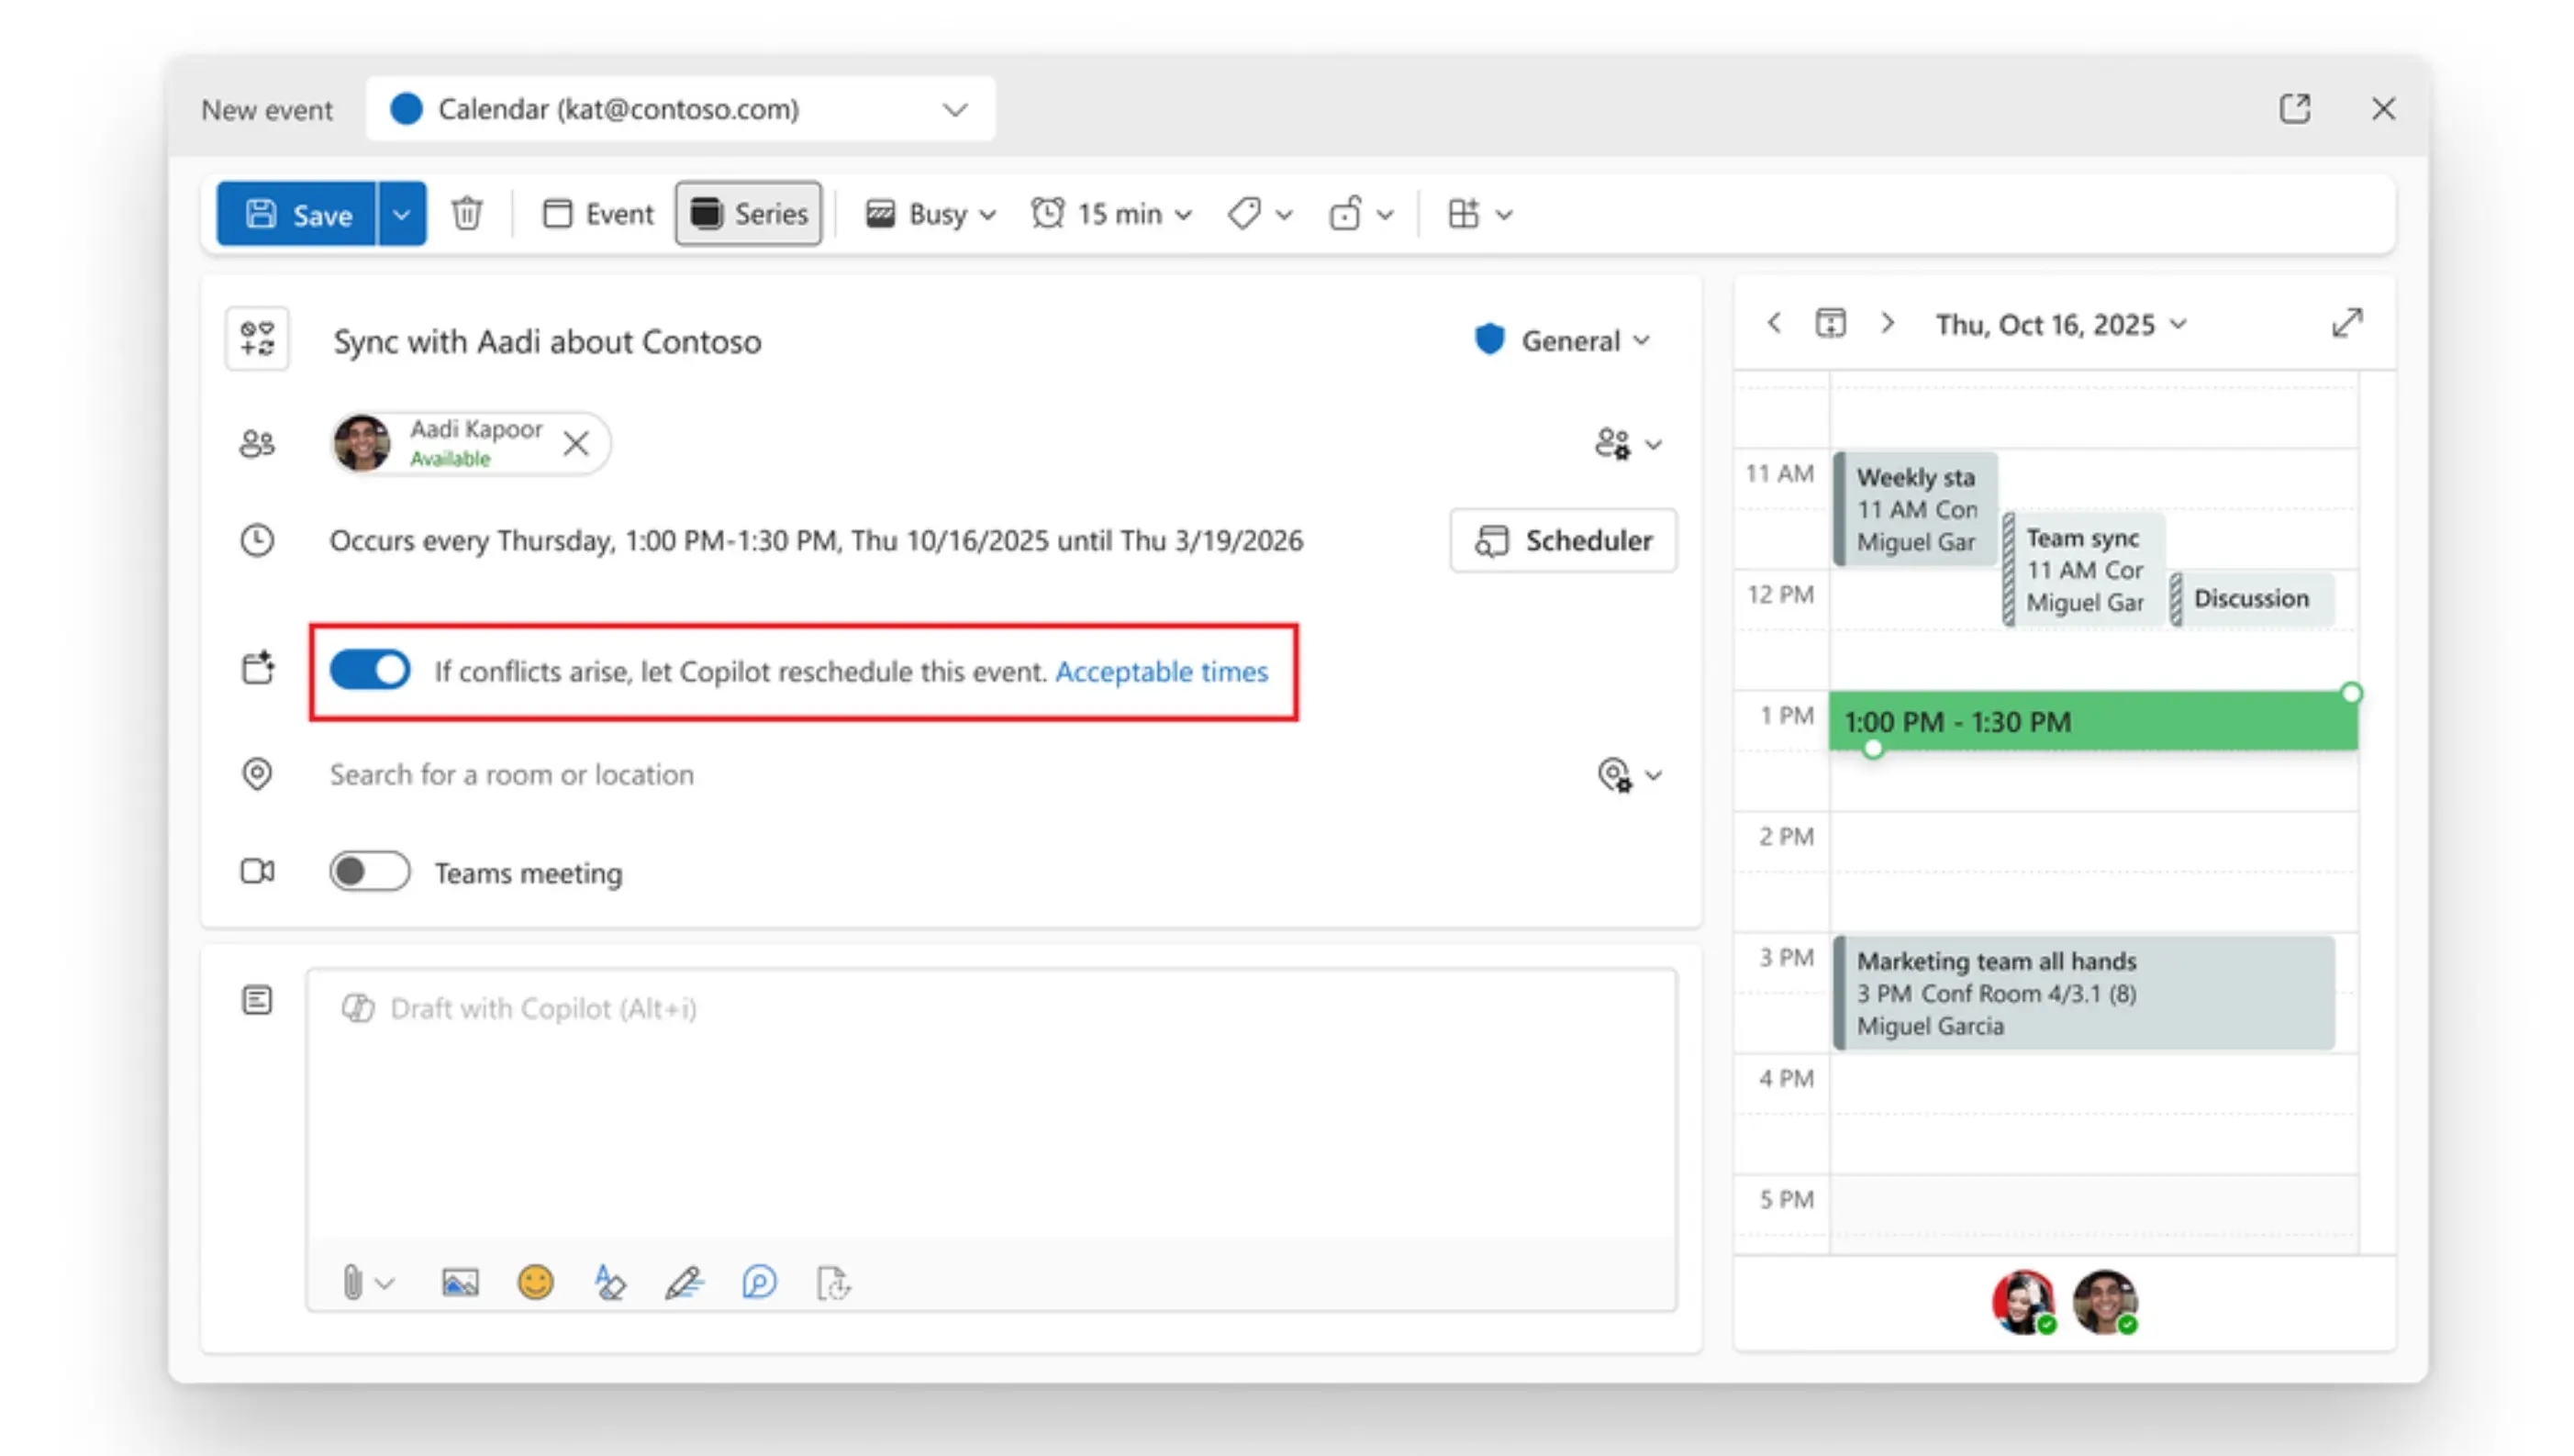Expand the event to full view
Image resolution: width=2574 pixels, height=1456 pixels.
[x=2348, y=322]
